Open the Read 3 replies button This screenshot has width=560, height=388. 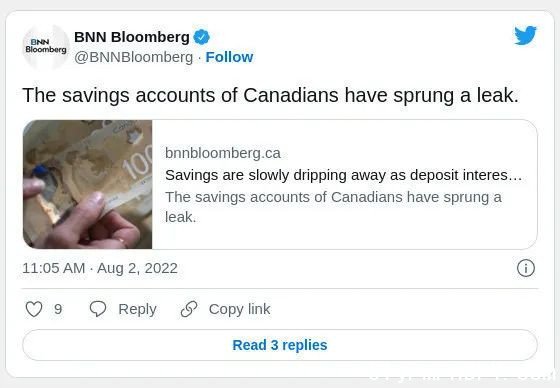(x=280, y=345)
